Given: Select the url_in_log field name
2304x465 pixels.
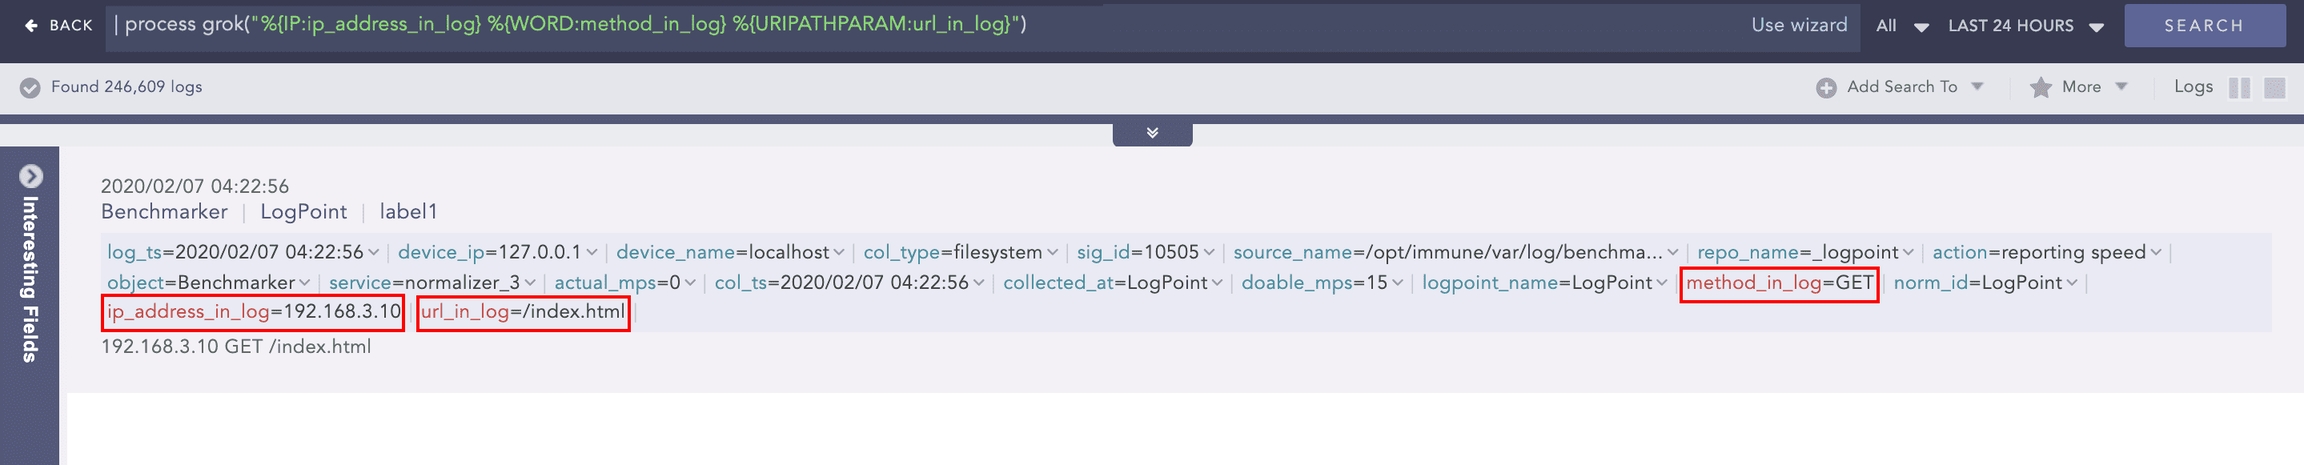Looking at the screenshot, I should 465,312.
